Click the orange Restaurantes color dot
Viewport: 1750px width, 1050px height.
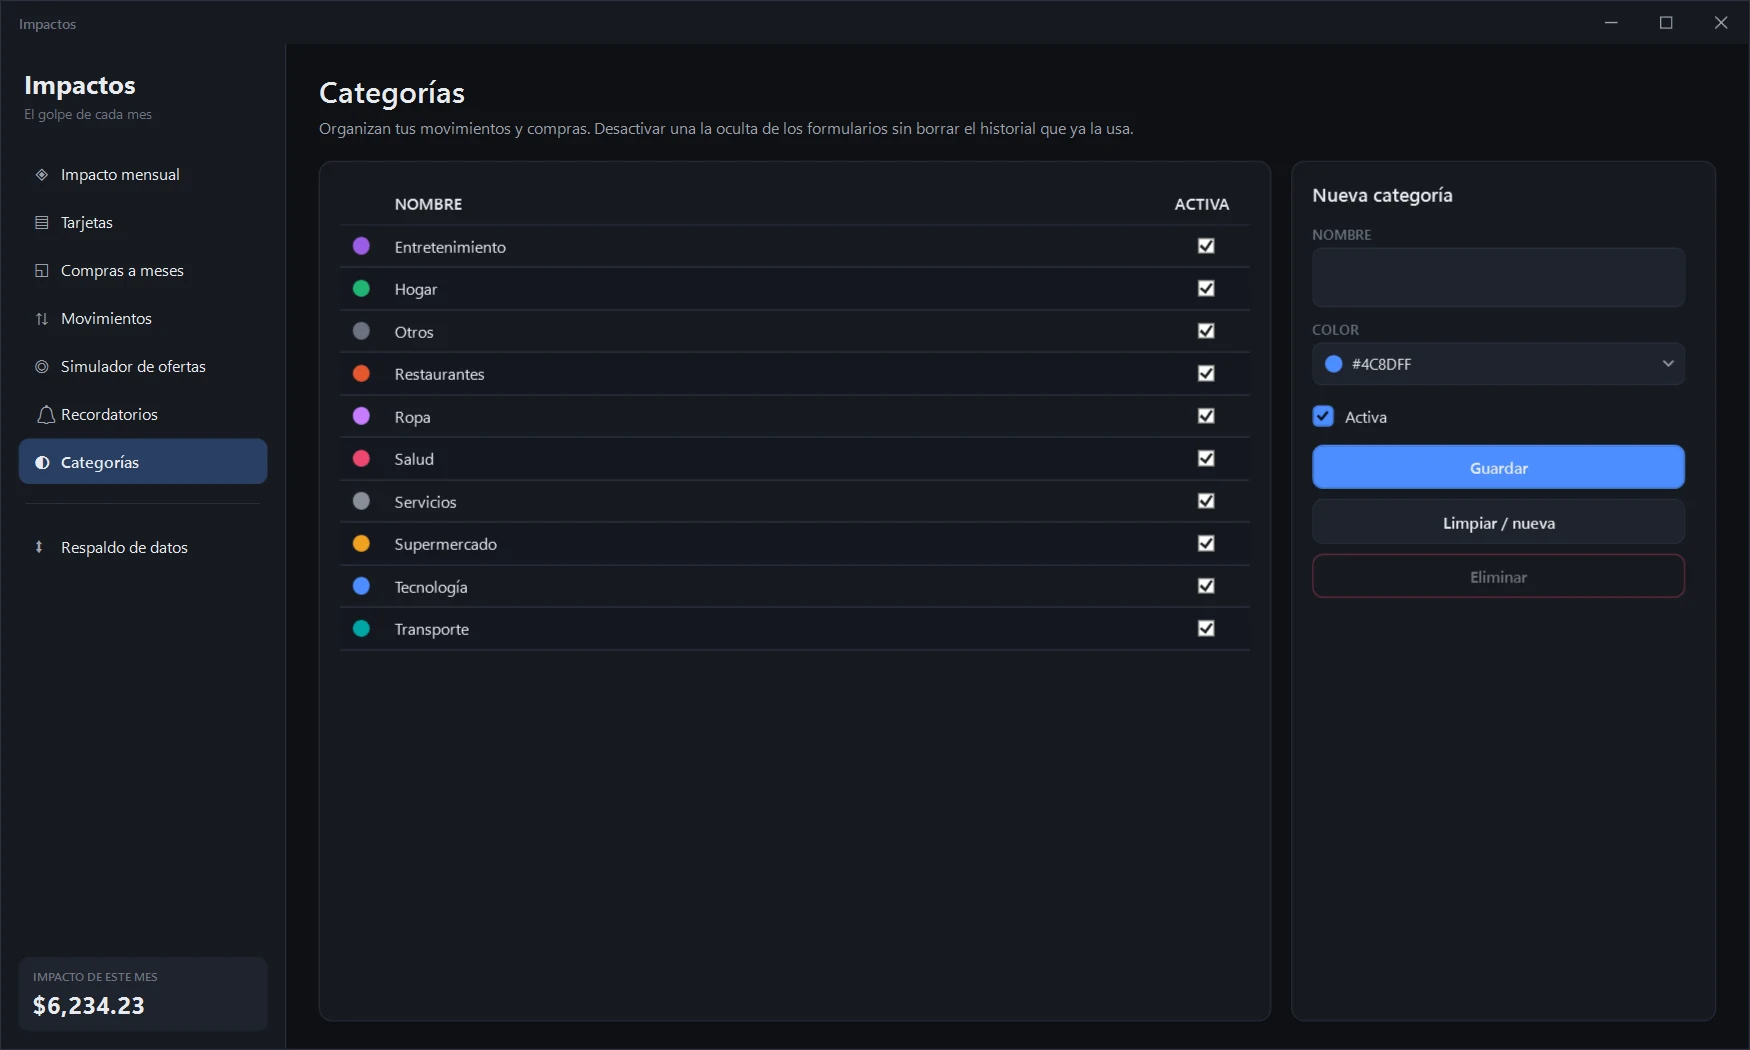(x=362, y=373)
